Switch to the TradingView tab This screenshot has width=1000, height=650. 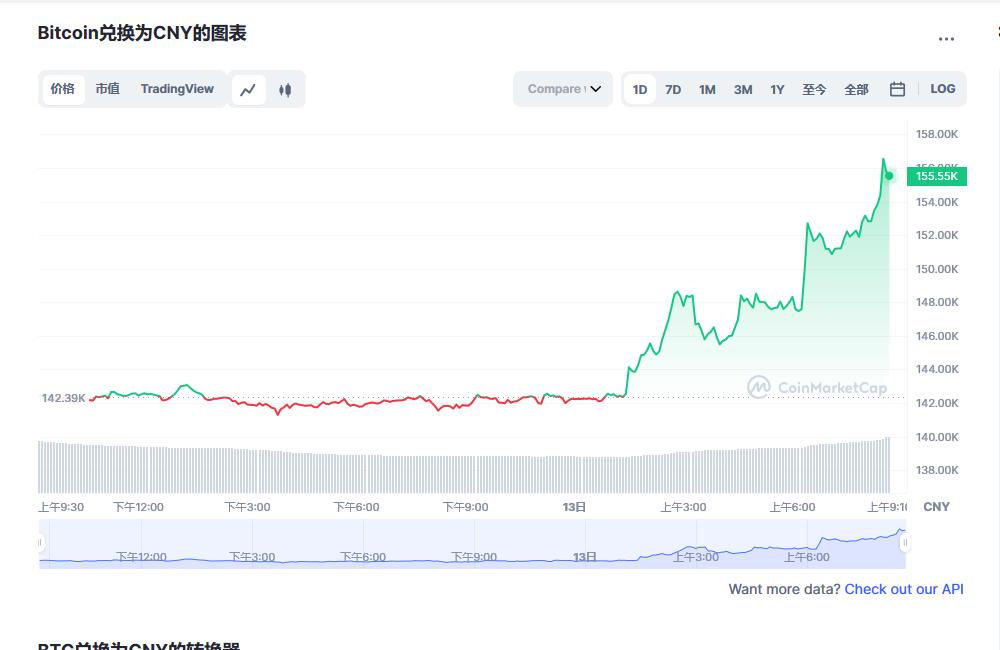click(x=177, y=89)
